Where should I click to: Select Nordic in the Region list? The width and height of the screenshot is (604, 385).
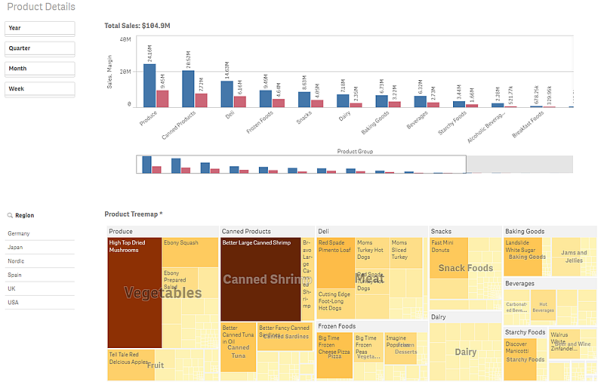(40, 261)
